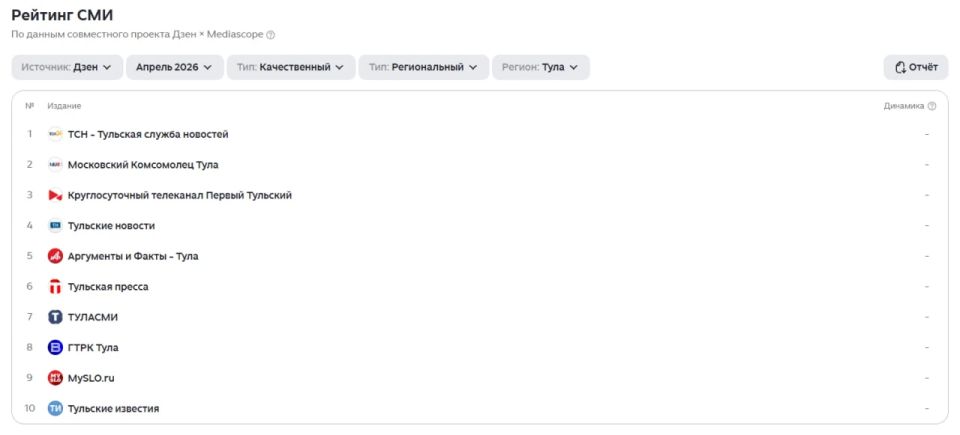960x435 pixels.
Task: Click the Тульские новости logo icon
Action: pos(55,226)
